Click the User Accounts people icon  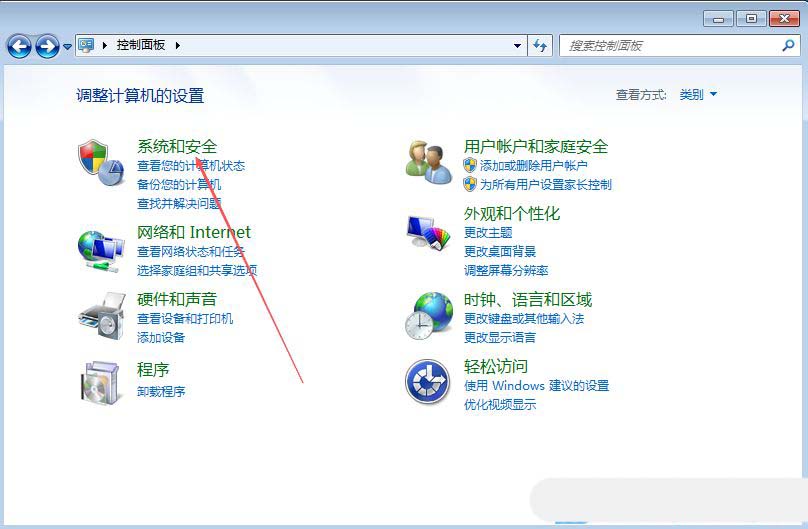click(429, 163)
